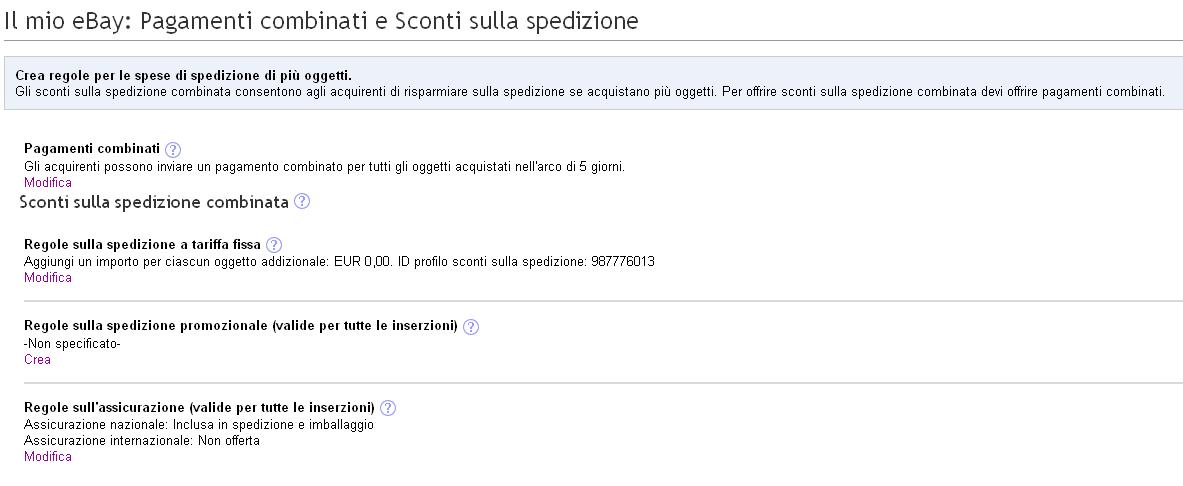Click Crea link for promotional shipping rules
This screenshot has height=486, width=1183.
click(x=37, y=360)
